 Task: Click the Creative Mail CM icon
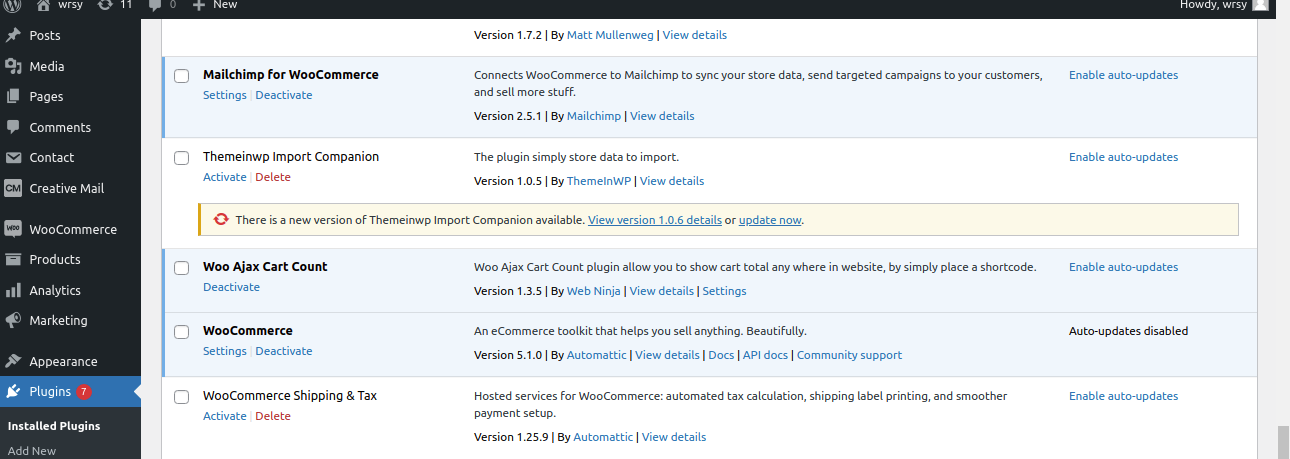[x=13, y=188]
